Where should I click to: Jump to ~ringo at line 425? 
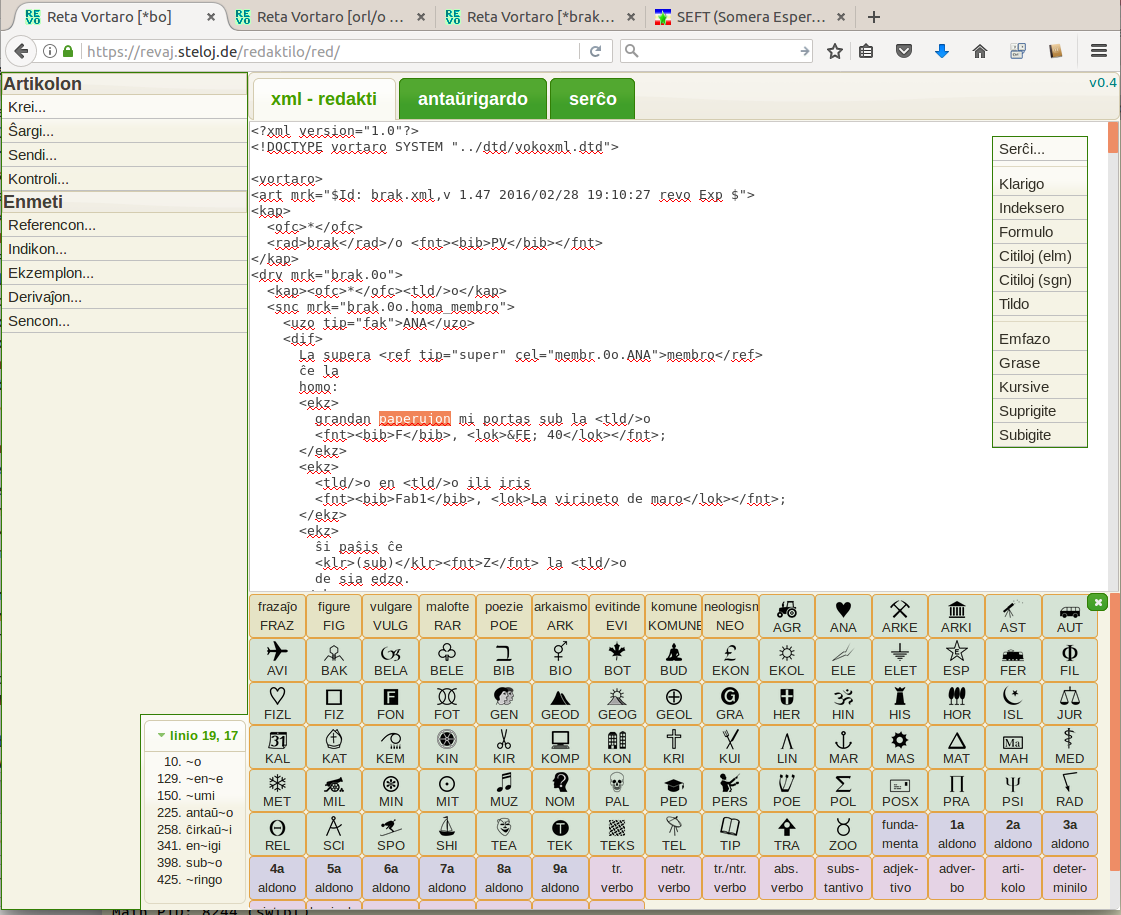pyautogui.click(x=201, y=880)
